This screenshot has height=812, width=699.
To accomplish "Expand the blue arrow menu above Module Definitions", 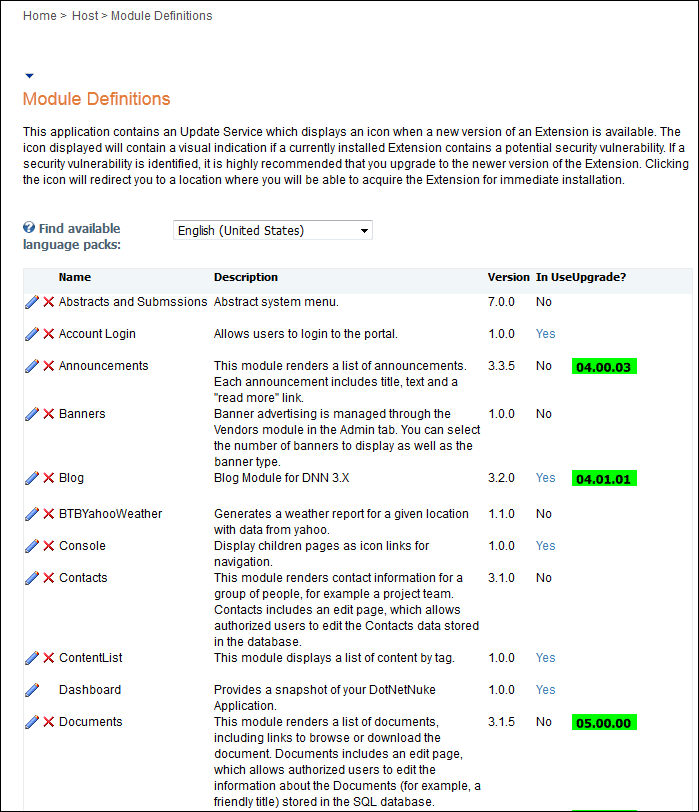I will click(x=29, y=75).
